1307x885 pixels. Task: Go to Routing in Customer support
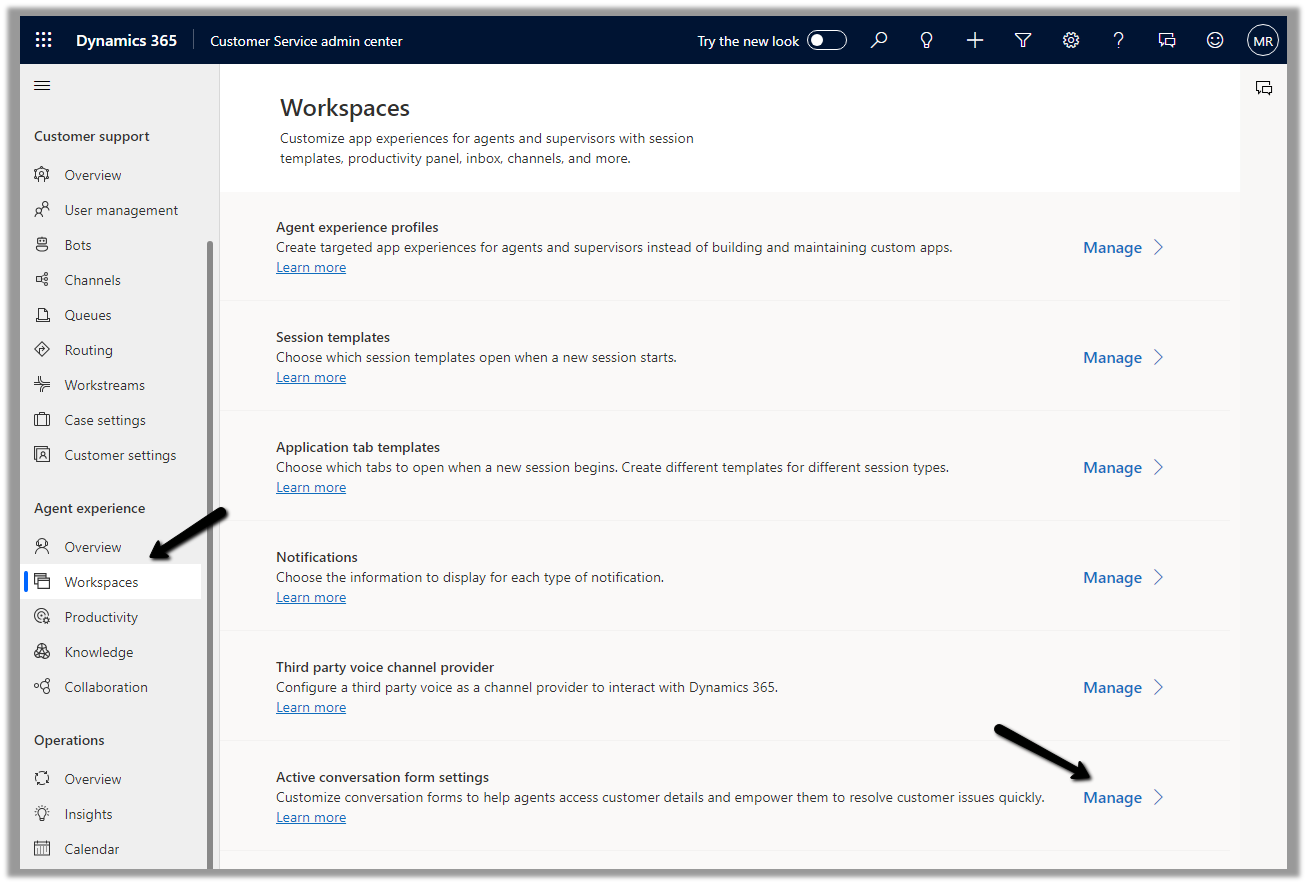(88, 350)
